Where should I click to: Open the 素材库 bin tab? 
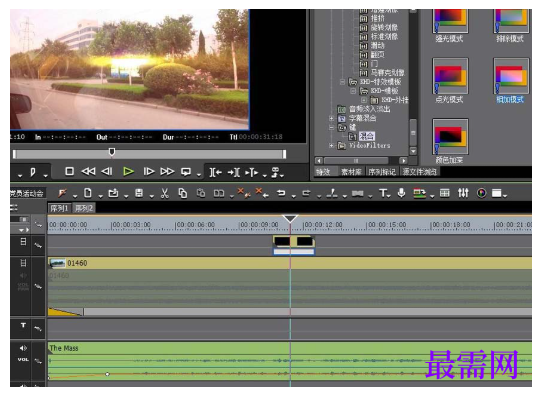pyautogui.click(x=352, y=172)
